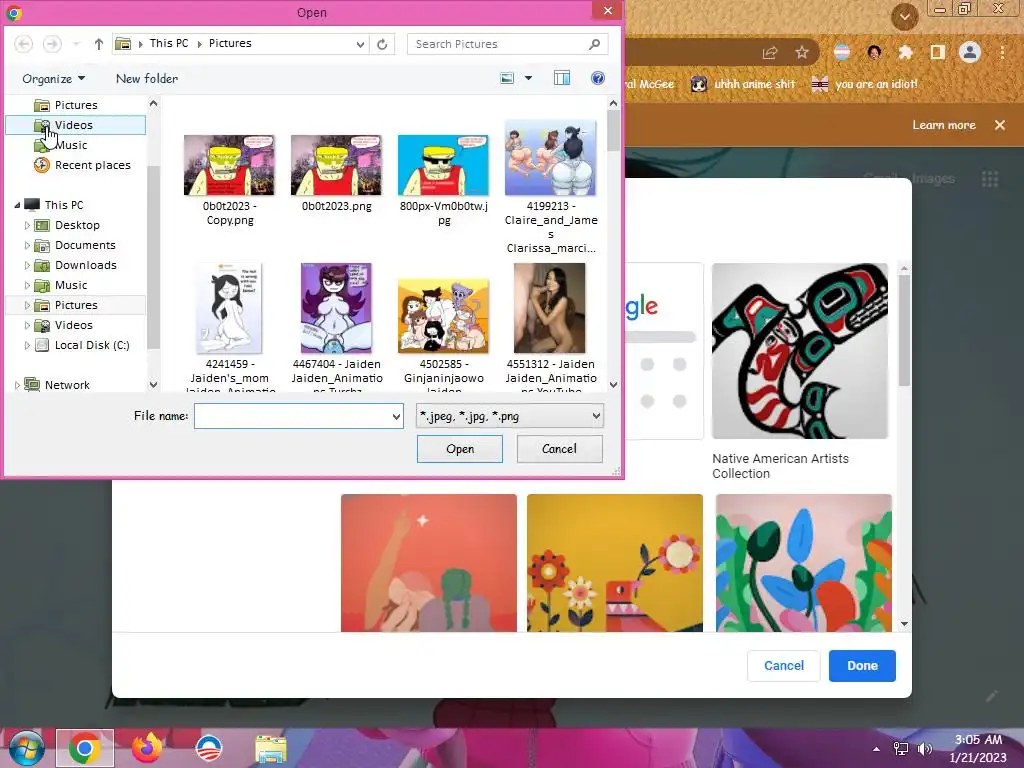Select Videos in the library list
Screen dimensions: 1024x768
(75, 125)
